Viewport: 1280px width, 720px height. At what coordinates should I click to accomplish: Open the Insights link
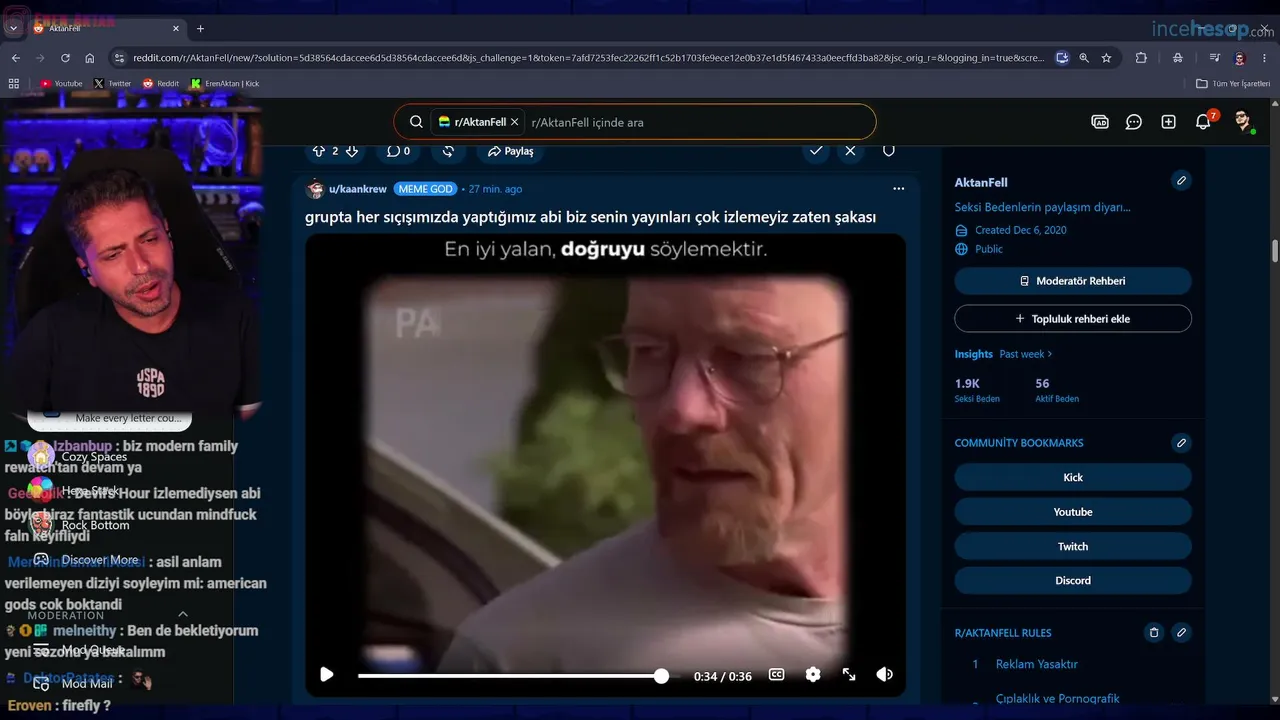tap(974, 354)
